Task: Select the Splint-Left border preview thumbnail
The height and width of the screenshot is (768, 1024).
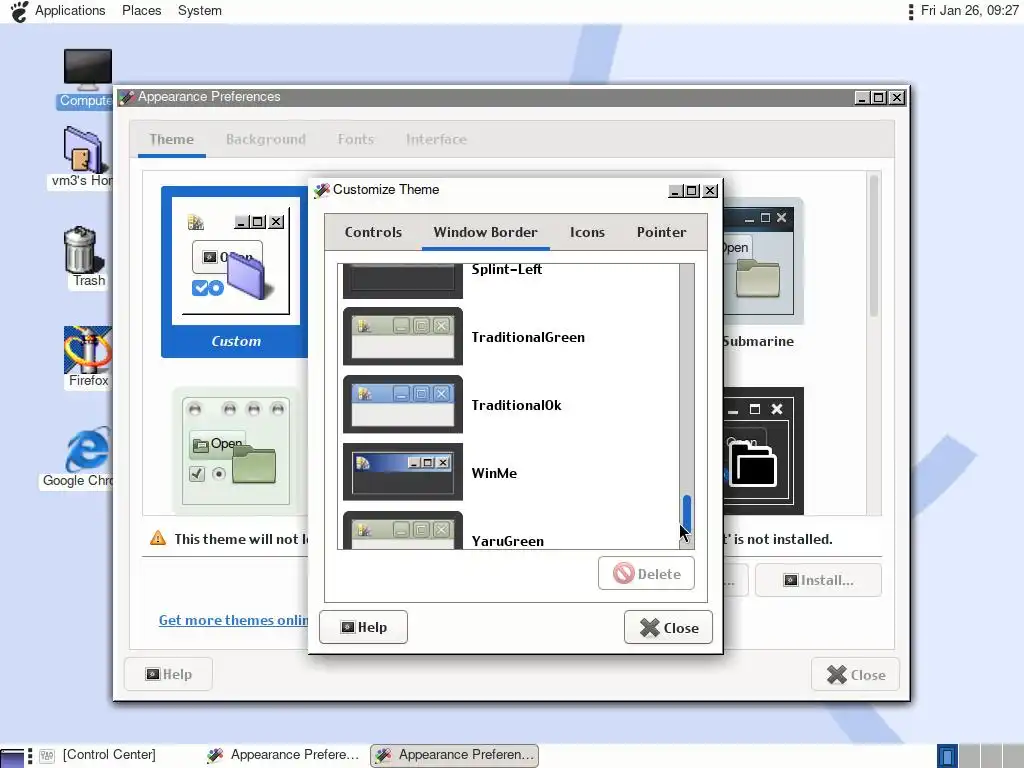Action: (x=403, y=281)
